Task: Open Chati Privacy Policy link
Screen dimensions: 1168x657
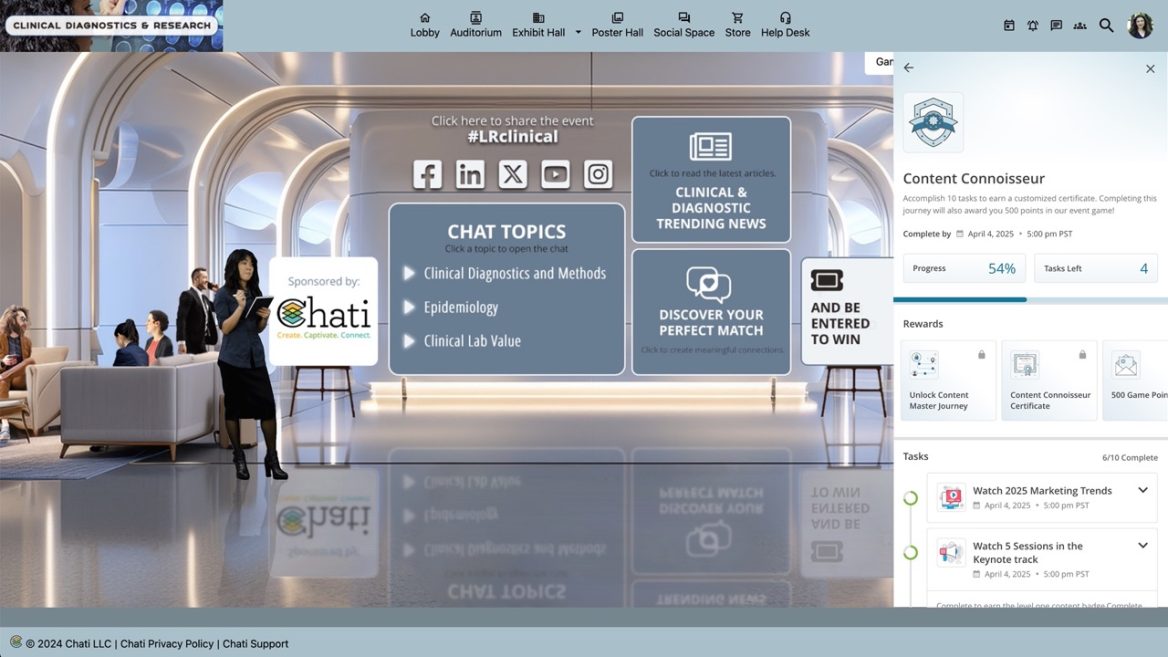Action: coord(167,644)
